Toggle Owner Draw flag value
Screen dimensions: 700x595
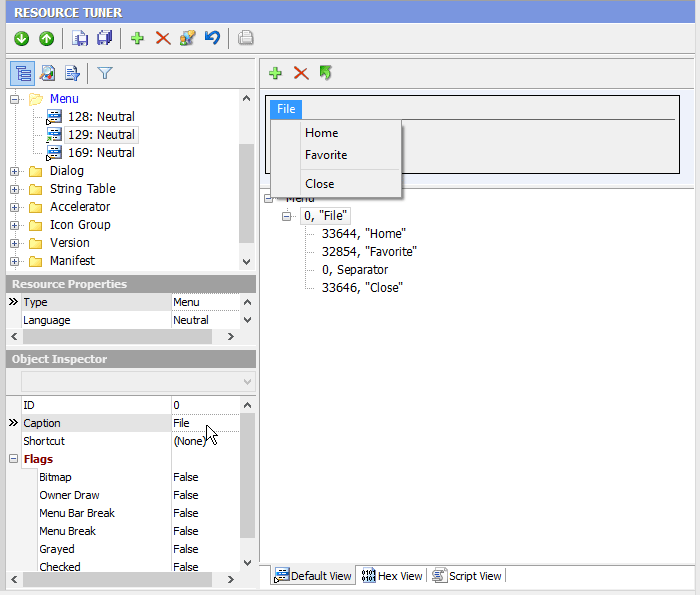205,495
